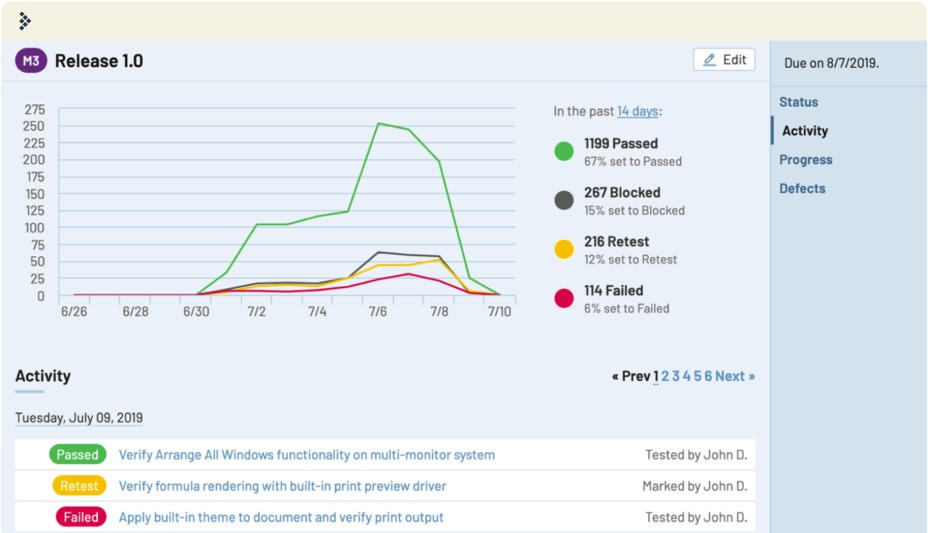Click the 6% set to Failed text
928x533 pixels.
pyautogui.click(x=627, y=309)
